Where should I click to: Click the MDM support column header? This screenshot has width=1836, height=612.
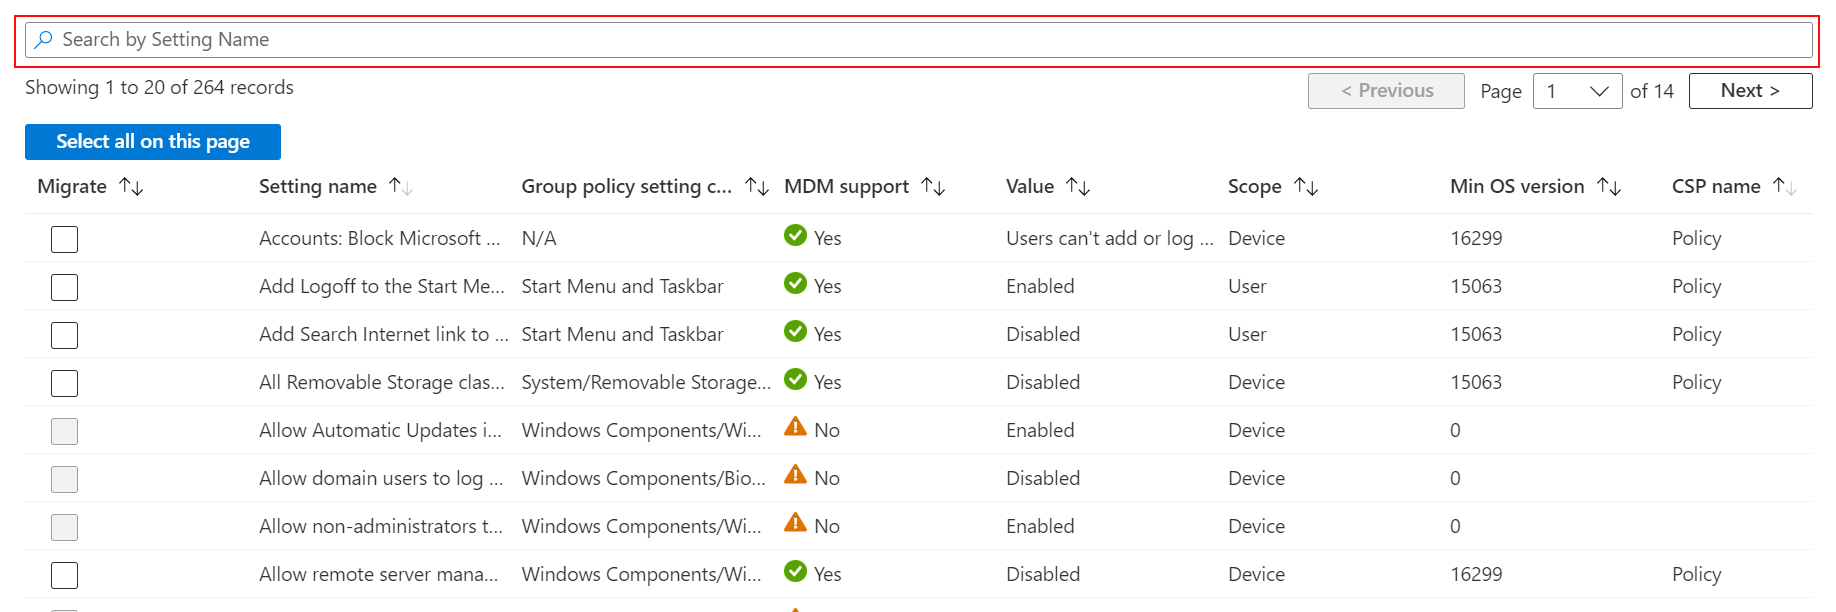(x=846, y=187)
